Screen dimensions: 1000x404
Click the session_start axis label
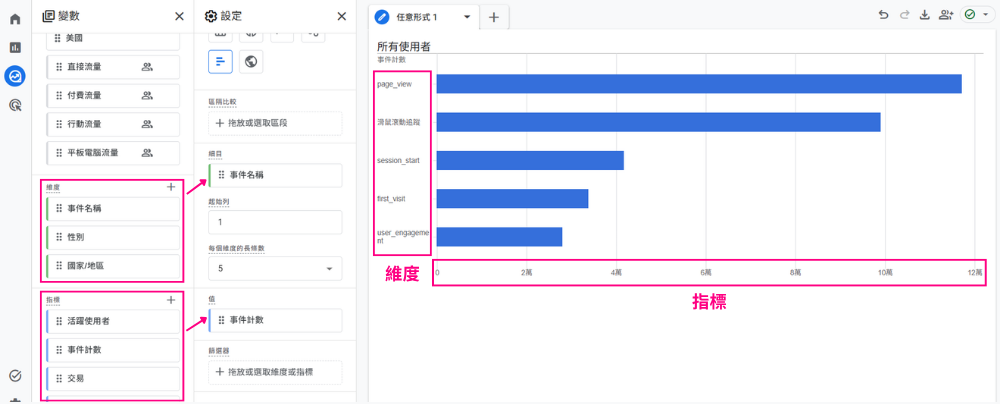coord(398,161)
